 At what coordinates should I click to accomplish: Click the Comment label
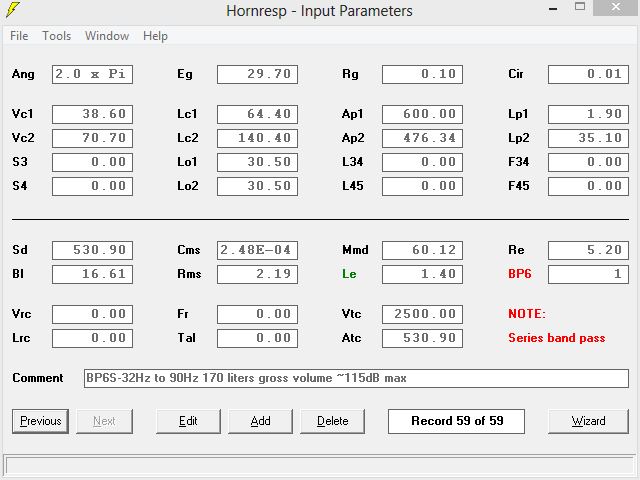38,378
